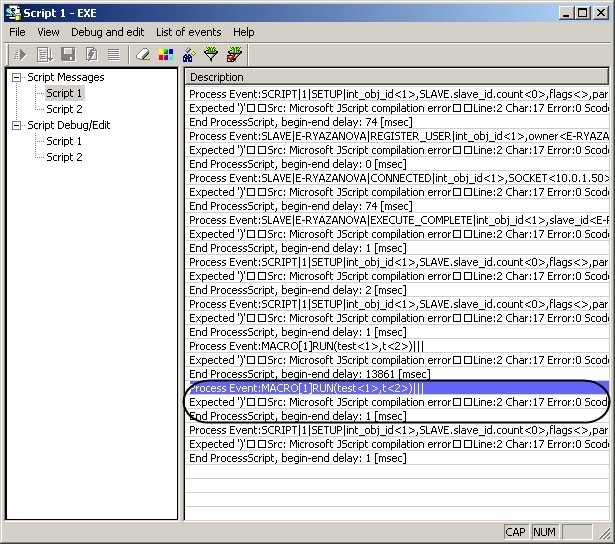Click the funnel with red checkmark icon
615x544 pixels.
coord(234,54)
